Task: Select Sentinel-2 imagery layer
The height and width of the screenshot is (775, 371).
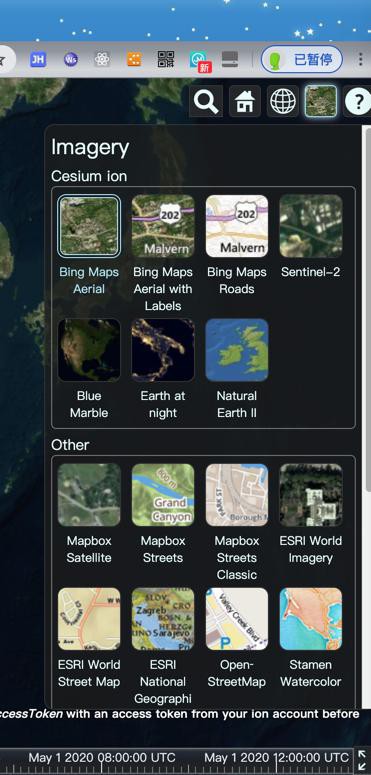Action: 311,226
